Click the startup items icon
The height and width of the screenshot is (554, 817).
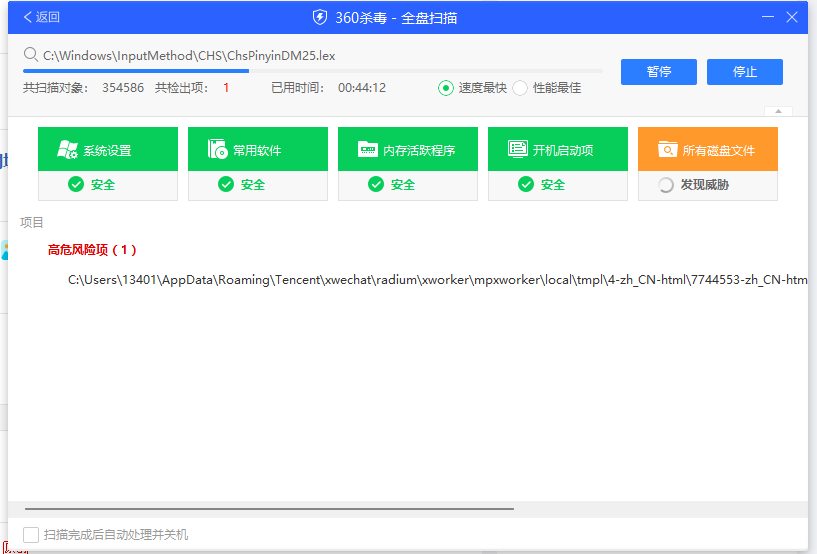pyautogui.click(x=518, y=150)
